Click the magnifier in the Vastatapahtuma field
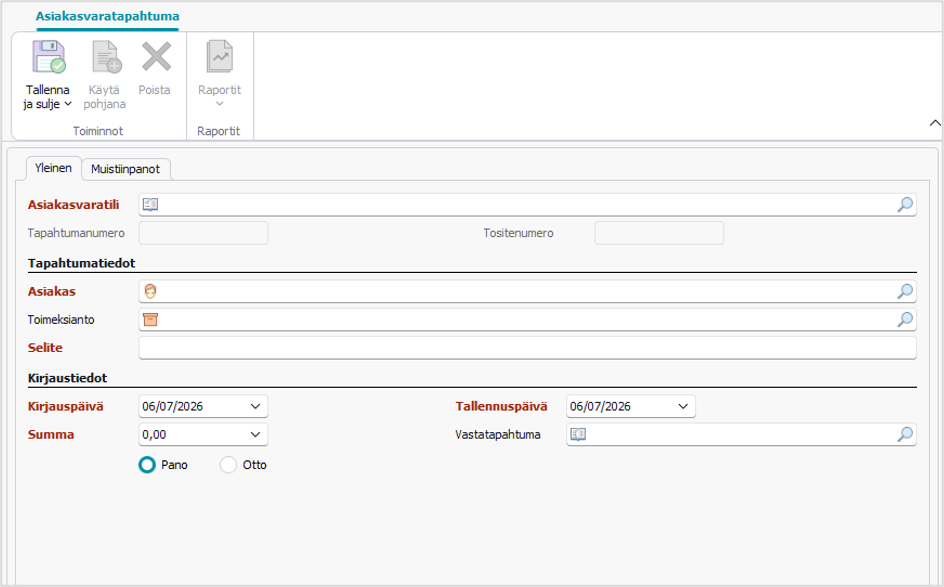This screenshot has width=944, height=587. tap(905, 435)
